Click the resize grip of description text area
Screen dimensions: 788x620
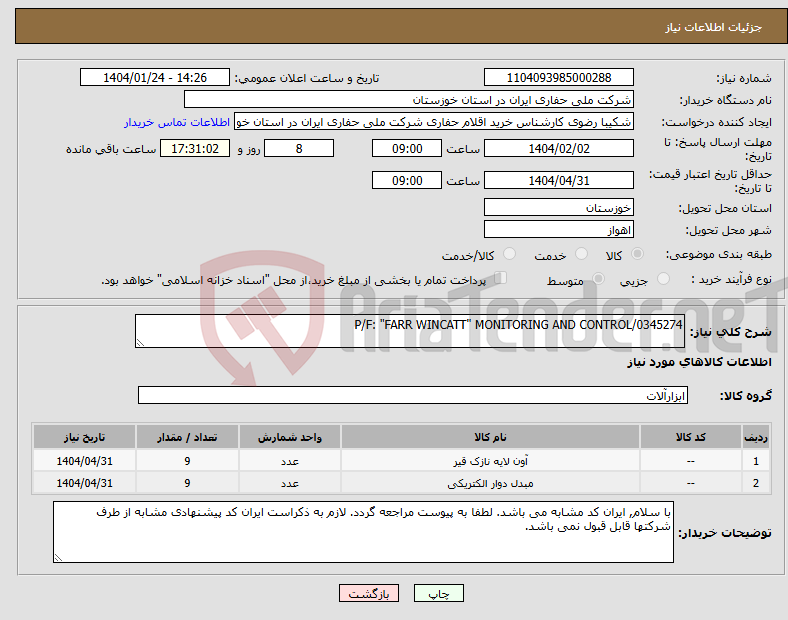pos(140,343)
